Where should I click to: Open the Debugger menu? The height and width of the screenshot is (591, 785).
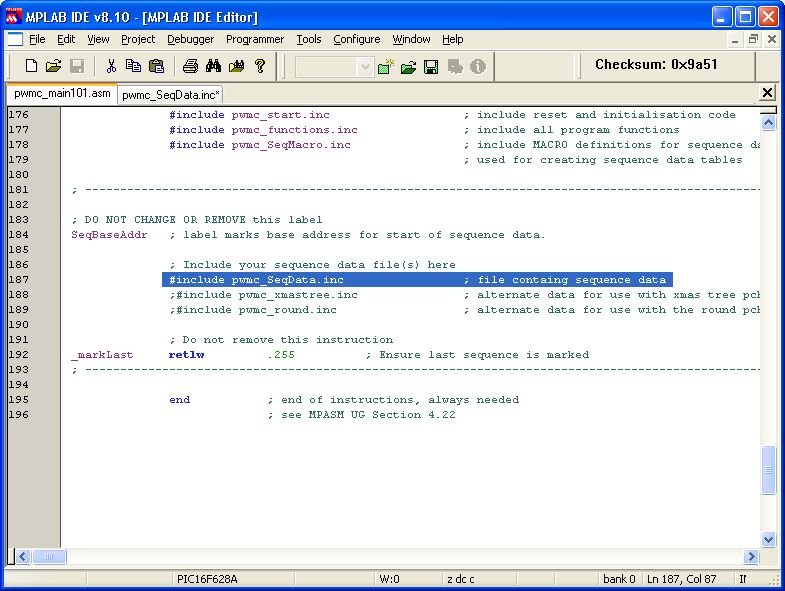[x=190, y=39]
